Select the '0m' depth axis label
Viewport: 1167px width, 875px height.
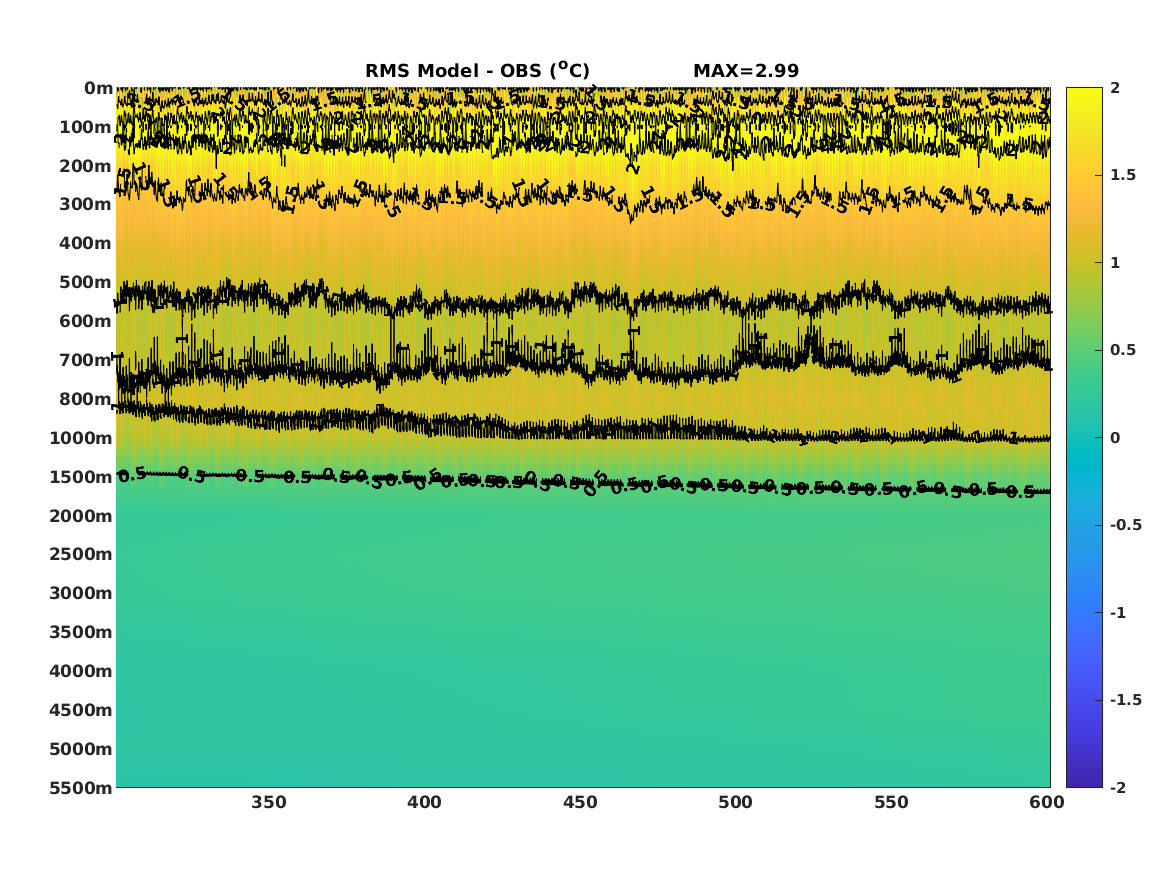(98, 89)
